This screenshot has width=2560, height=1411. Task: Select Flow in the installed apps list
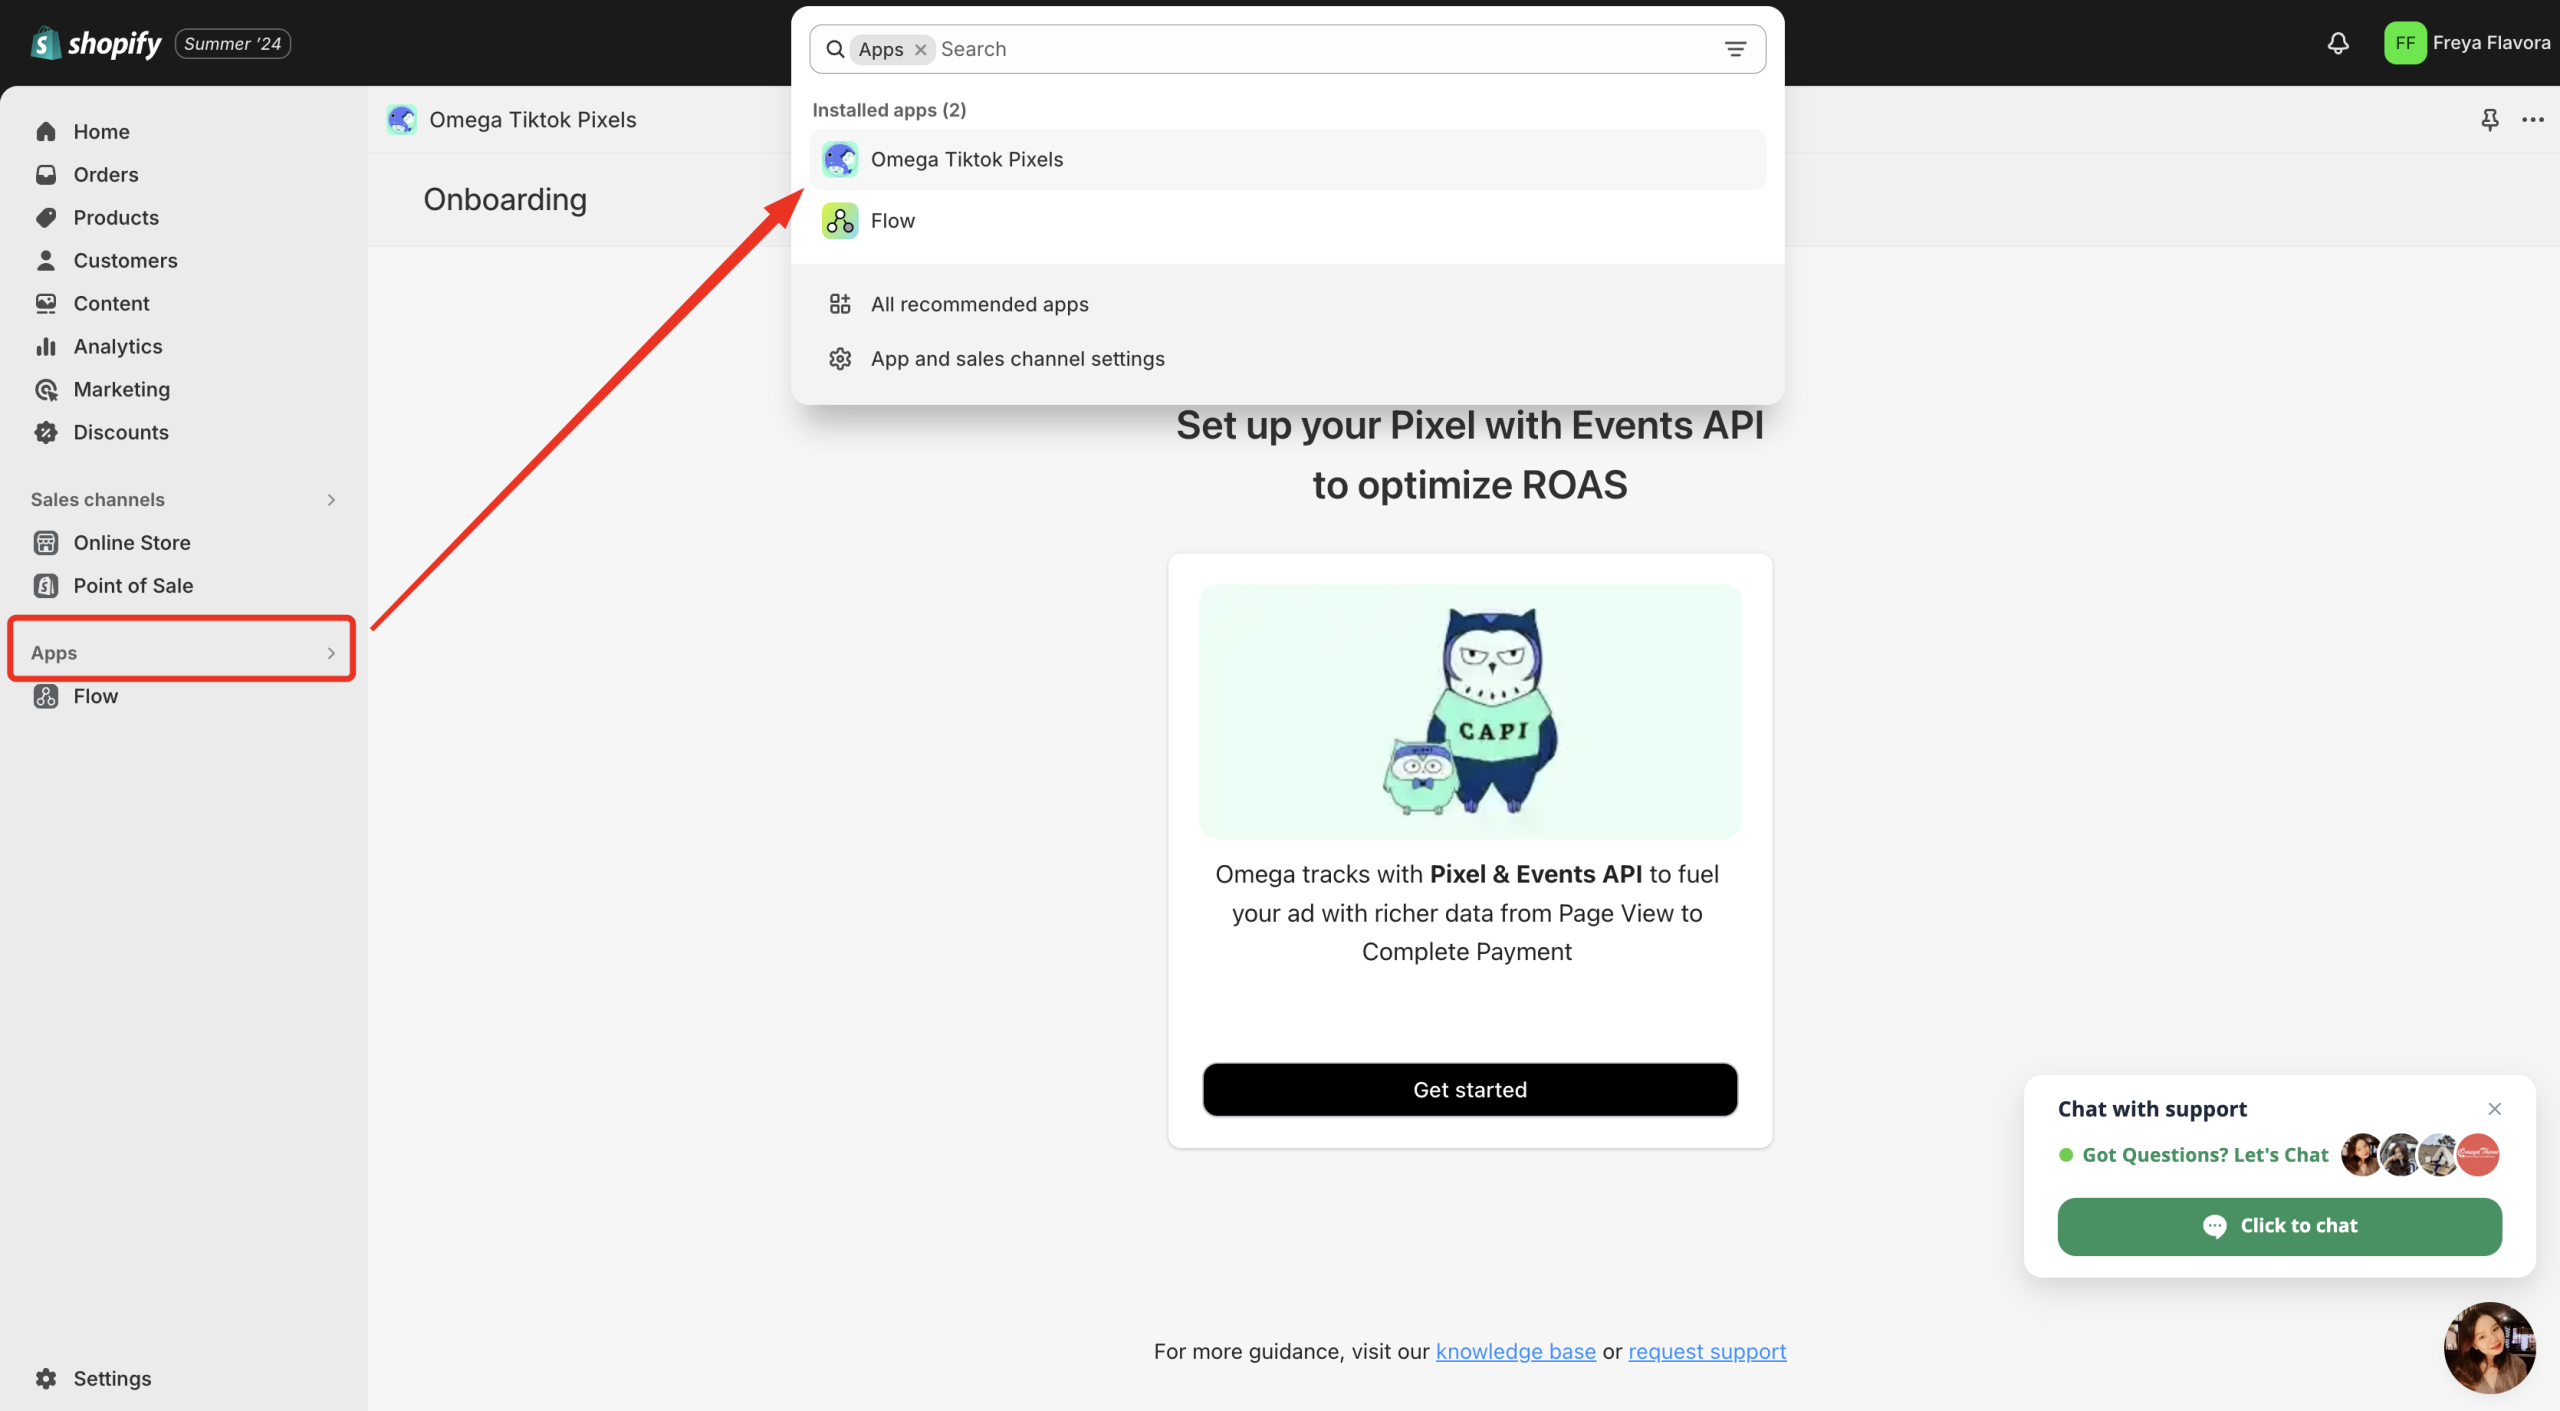click(892, 221)
